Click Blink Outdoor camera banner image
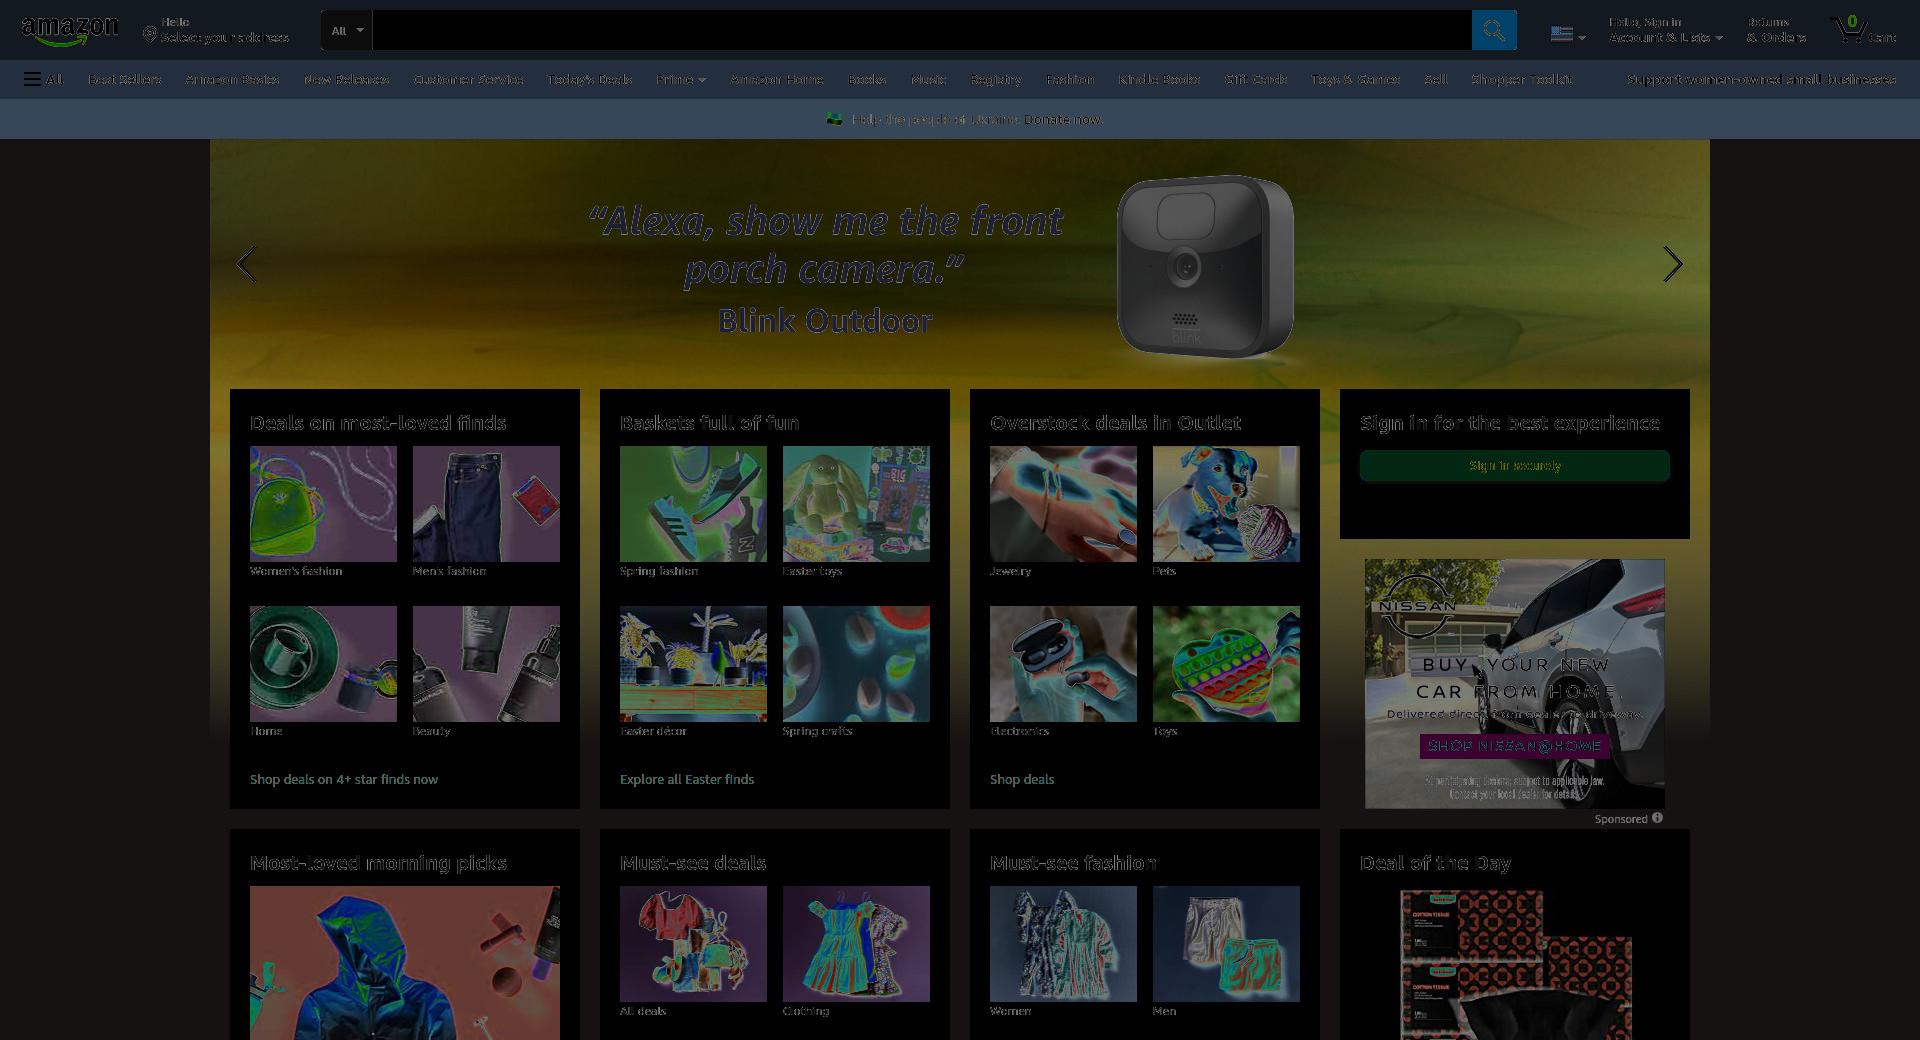Image resolution: width=1920 pixels, height=1040 pixels. [1205, 265]
